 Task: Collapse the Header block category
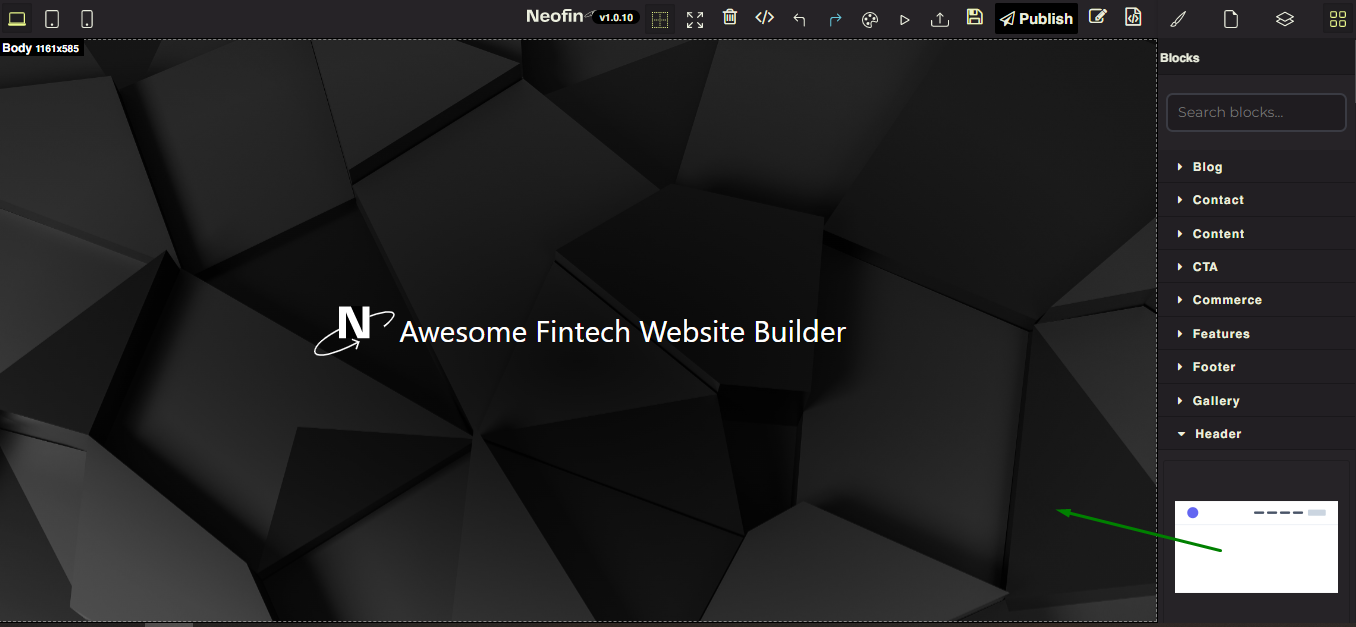pyautogui.click(x=1256, y=434)
